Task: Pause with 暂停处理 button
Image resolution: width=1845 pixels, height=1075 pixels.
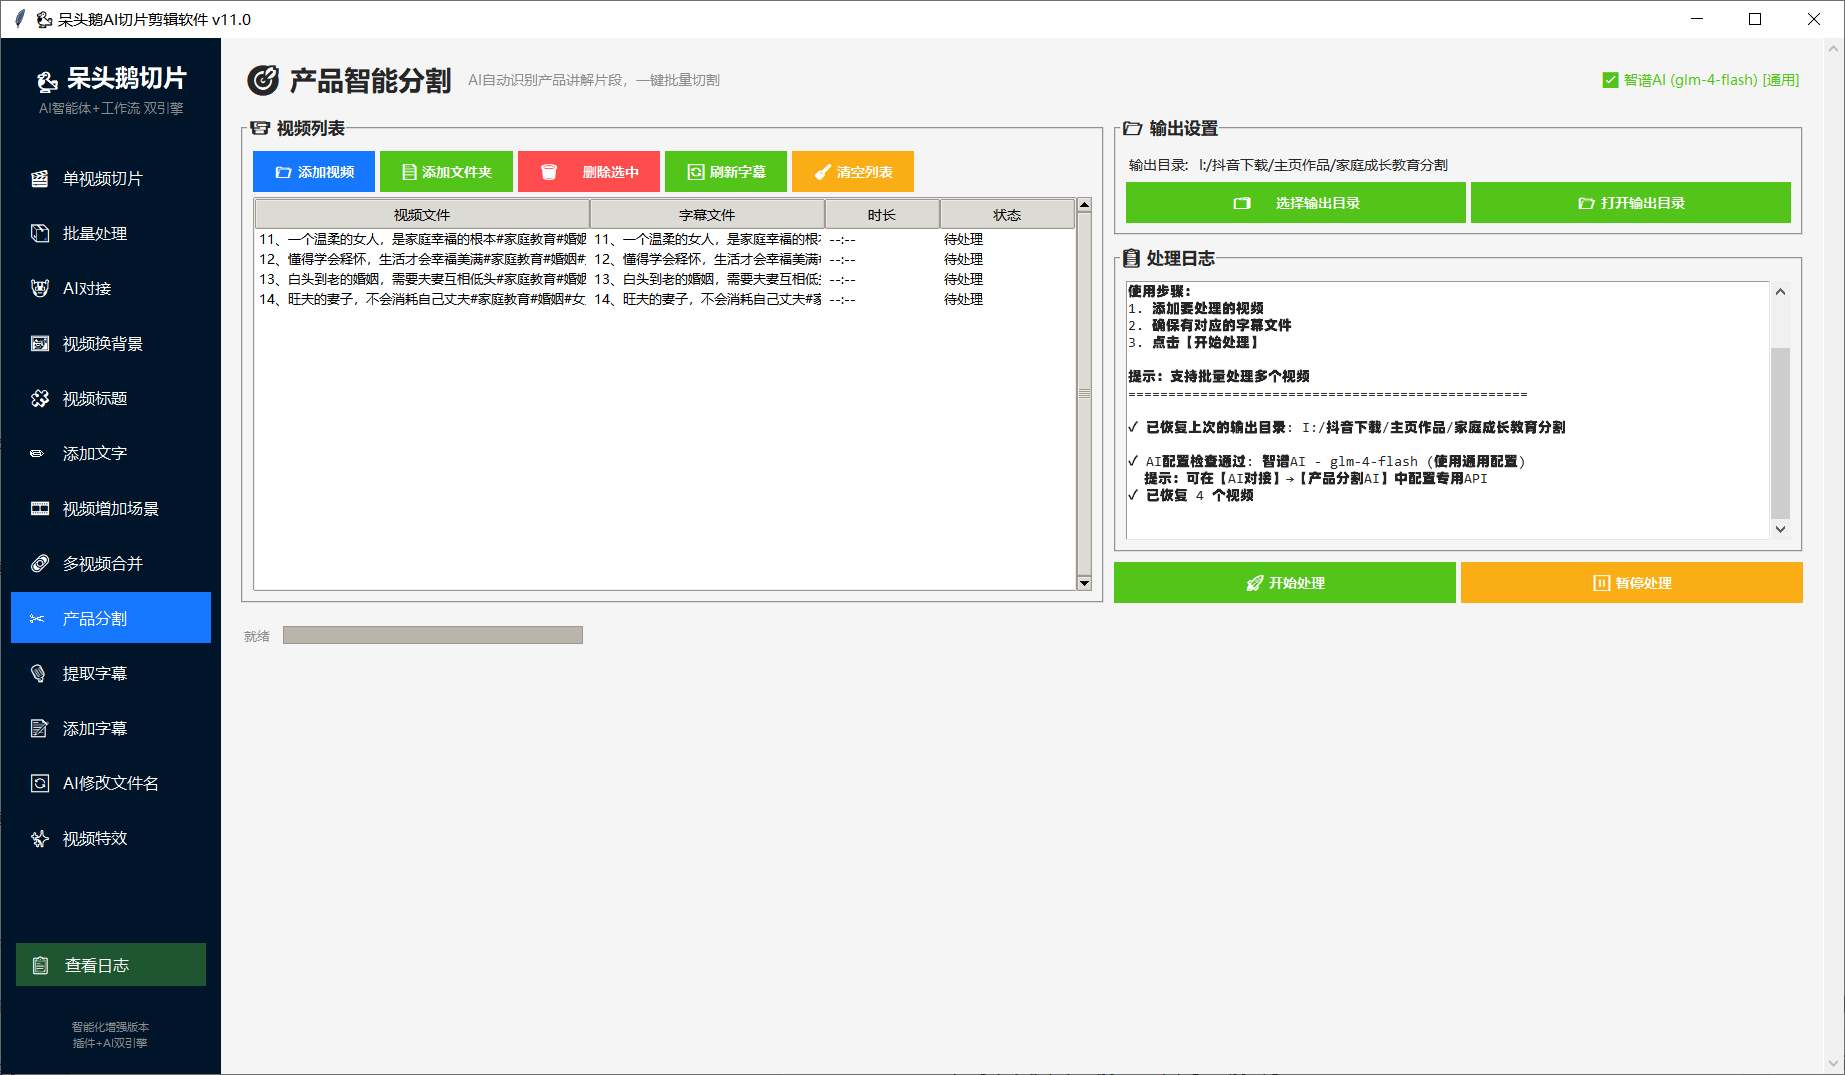Action: click(1632, 583)
